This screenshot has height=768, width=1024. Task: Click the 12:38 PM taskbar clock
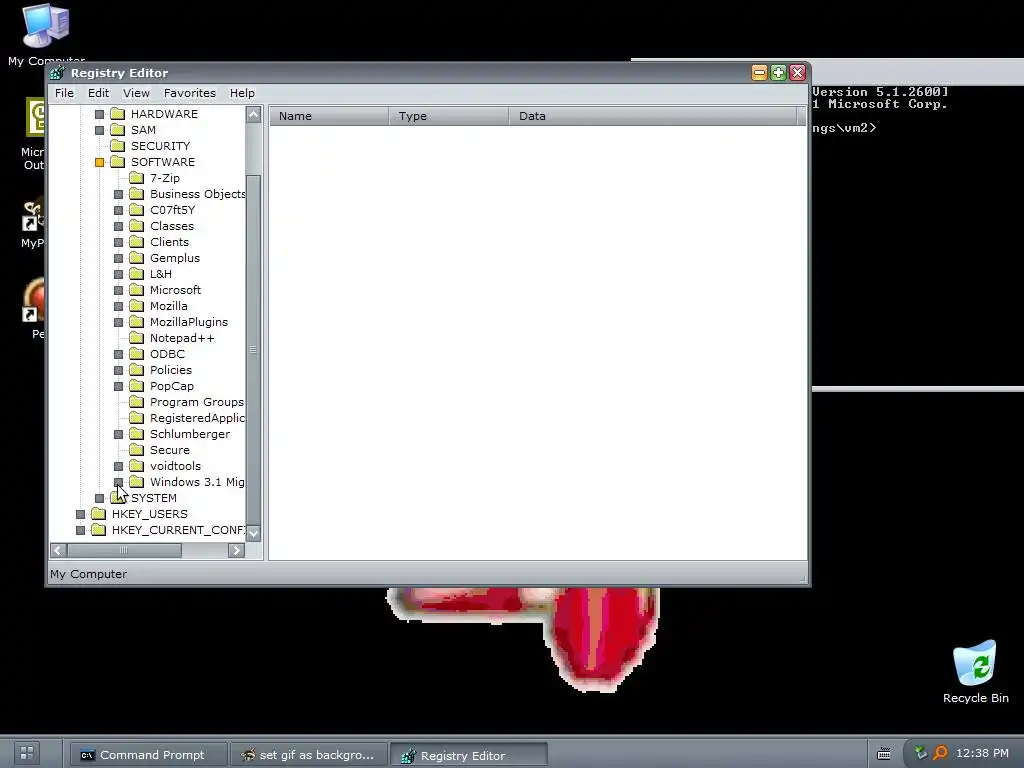click(982, 753)
